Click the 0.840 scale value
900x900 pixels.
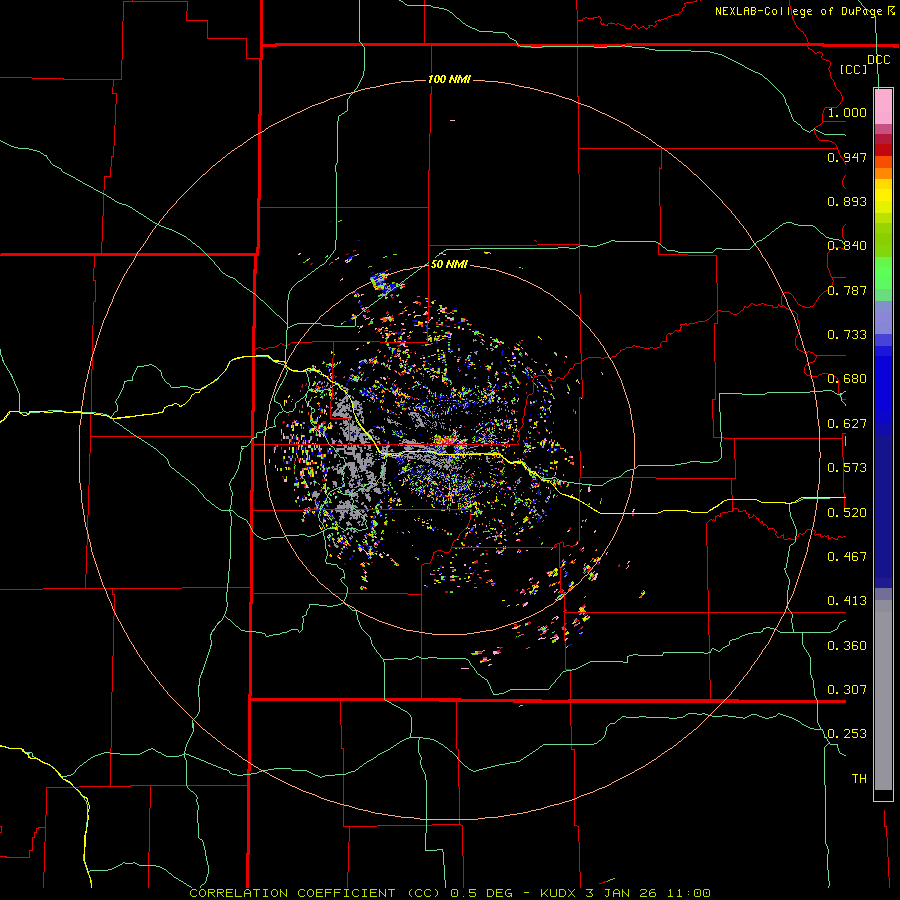coord(847,246)
